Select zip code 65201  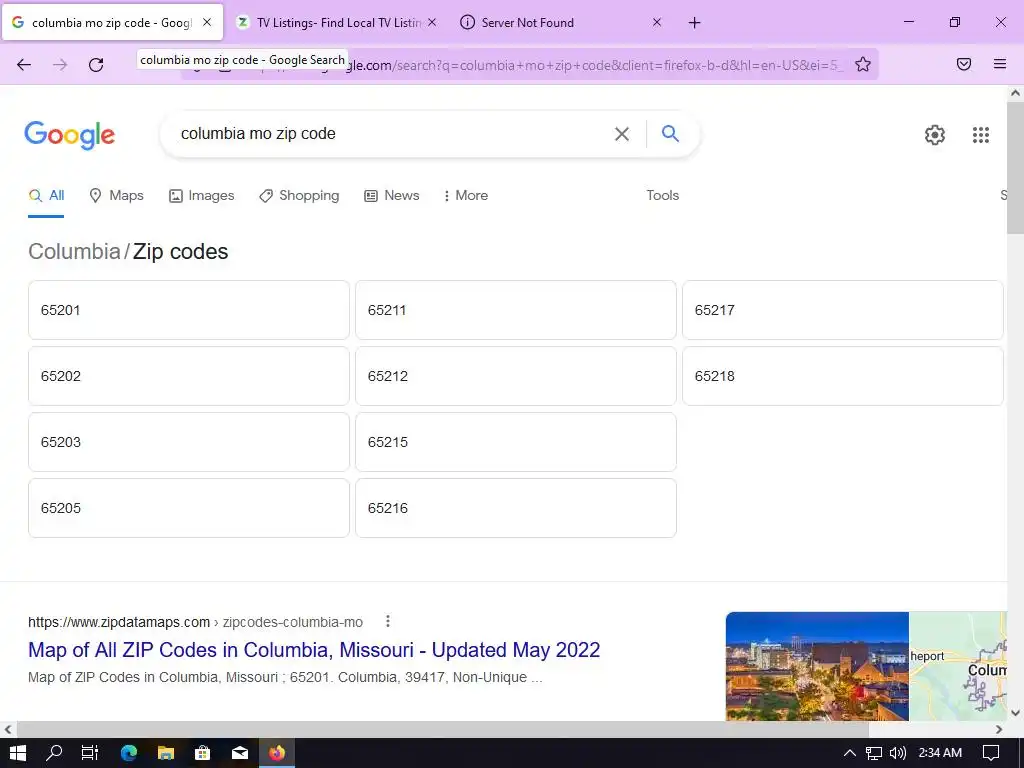coord(189,310)
